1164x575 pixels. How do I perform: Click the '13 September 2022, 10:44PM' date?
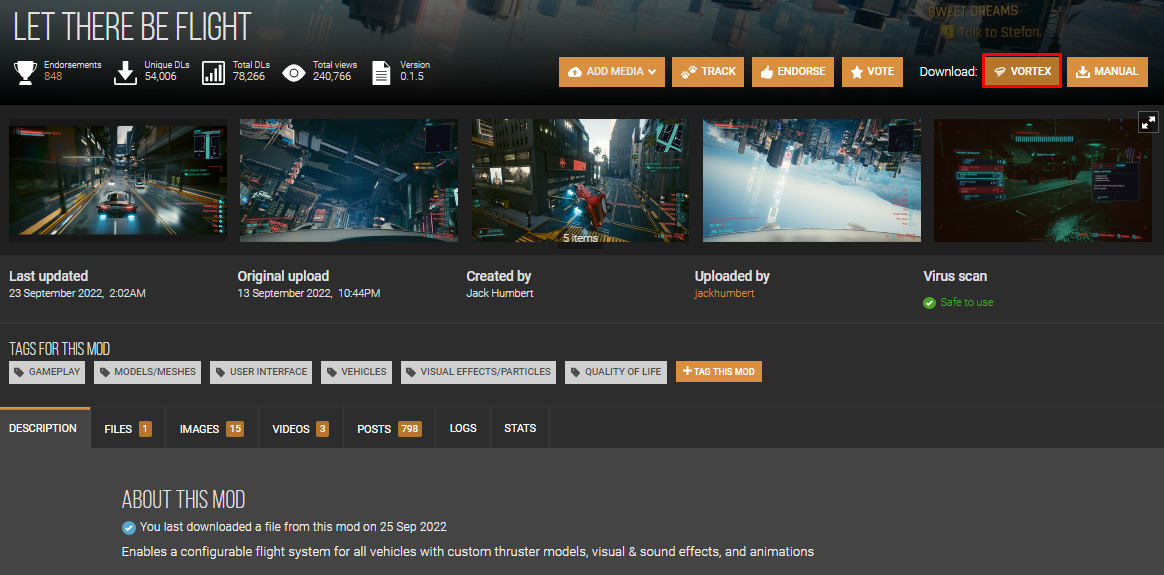coord(309,293)
